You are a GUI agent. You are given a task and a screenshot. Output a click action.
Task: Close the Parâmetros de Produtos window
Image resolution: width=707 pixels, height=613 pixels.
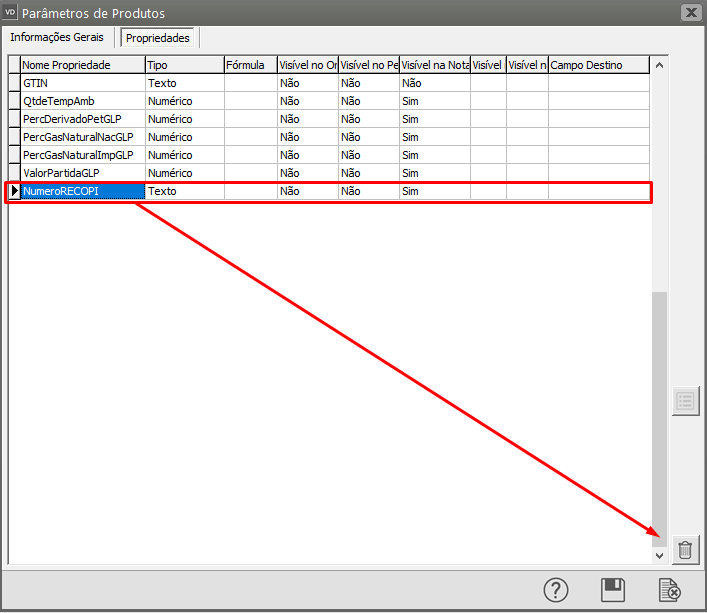point(691,12)
